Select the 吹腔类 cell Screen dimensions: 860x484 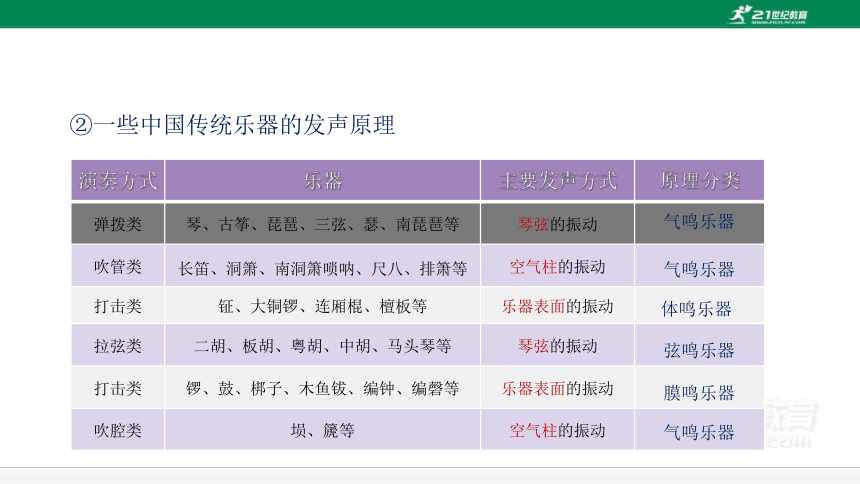[x=118, y=430]
